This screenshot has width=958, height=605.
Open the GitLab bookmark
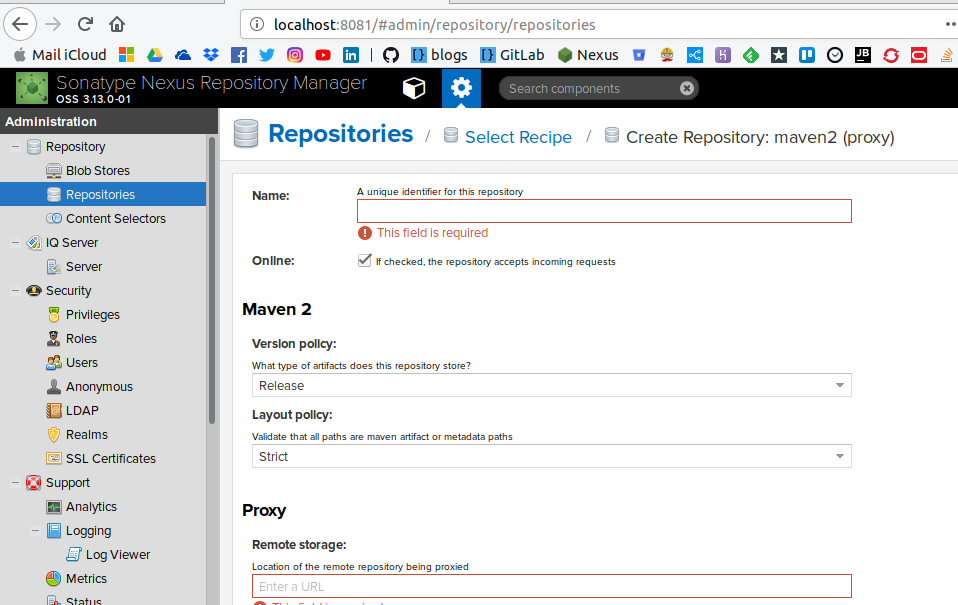pyautogui.click(x=512, y=55)
